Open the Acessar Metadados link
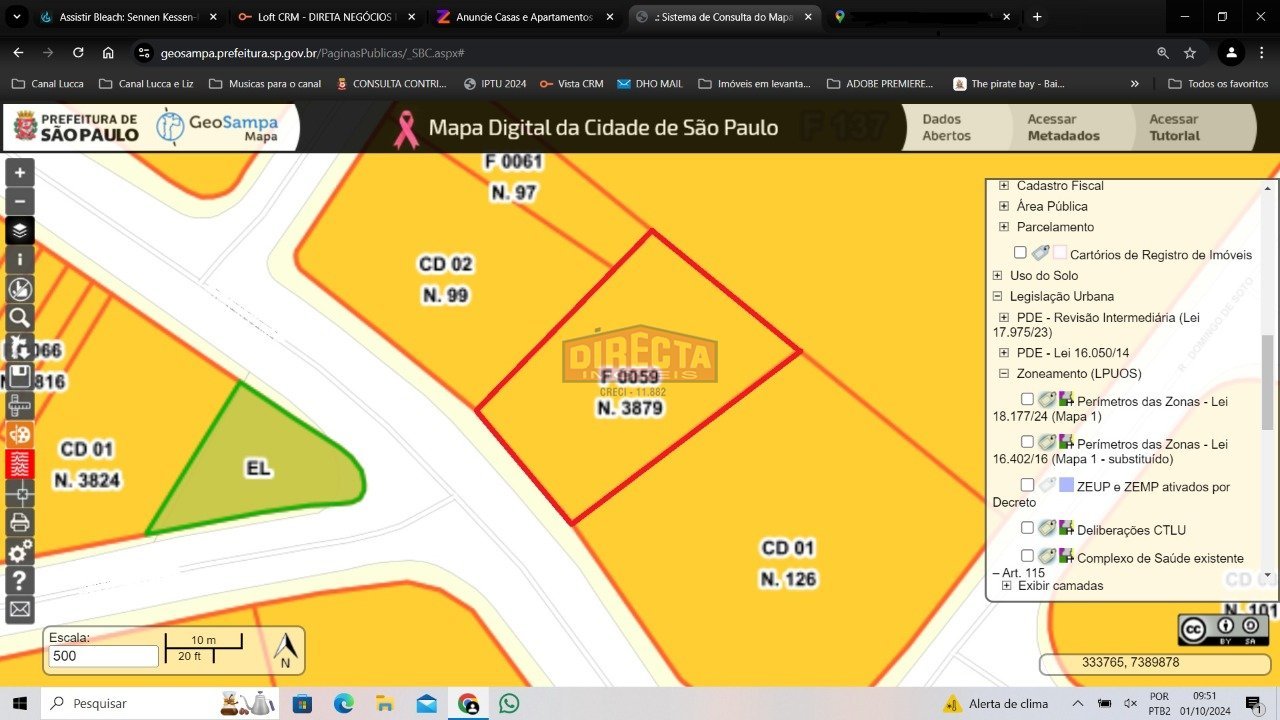The height and width of the screenshot is (720, 1280). pyautogui.click(x=1062, y=127)
